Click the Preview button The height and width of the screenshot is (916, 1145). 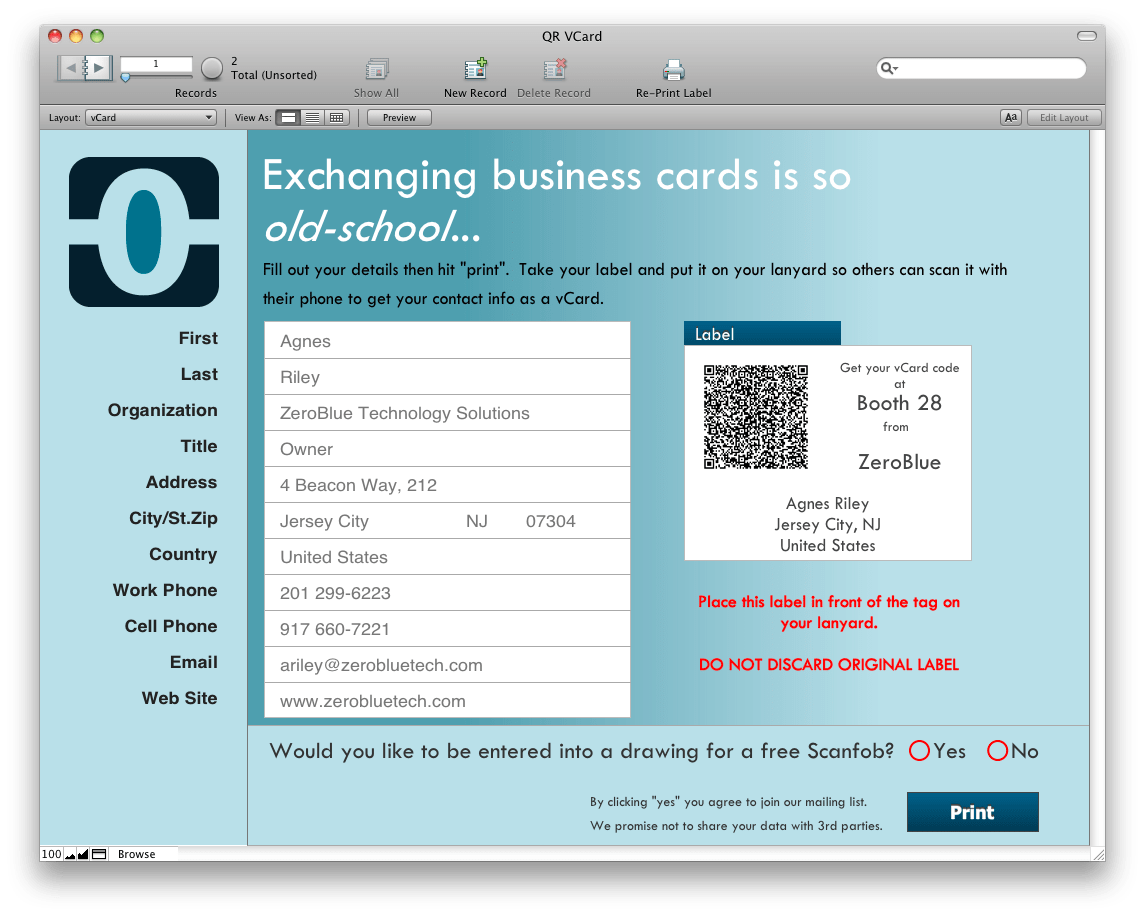[x=398, y=117]
